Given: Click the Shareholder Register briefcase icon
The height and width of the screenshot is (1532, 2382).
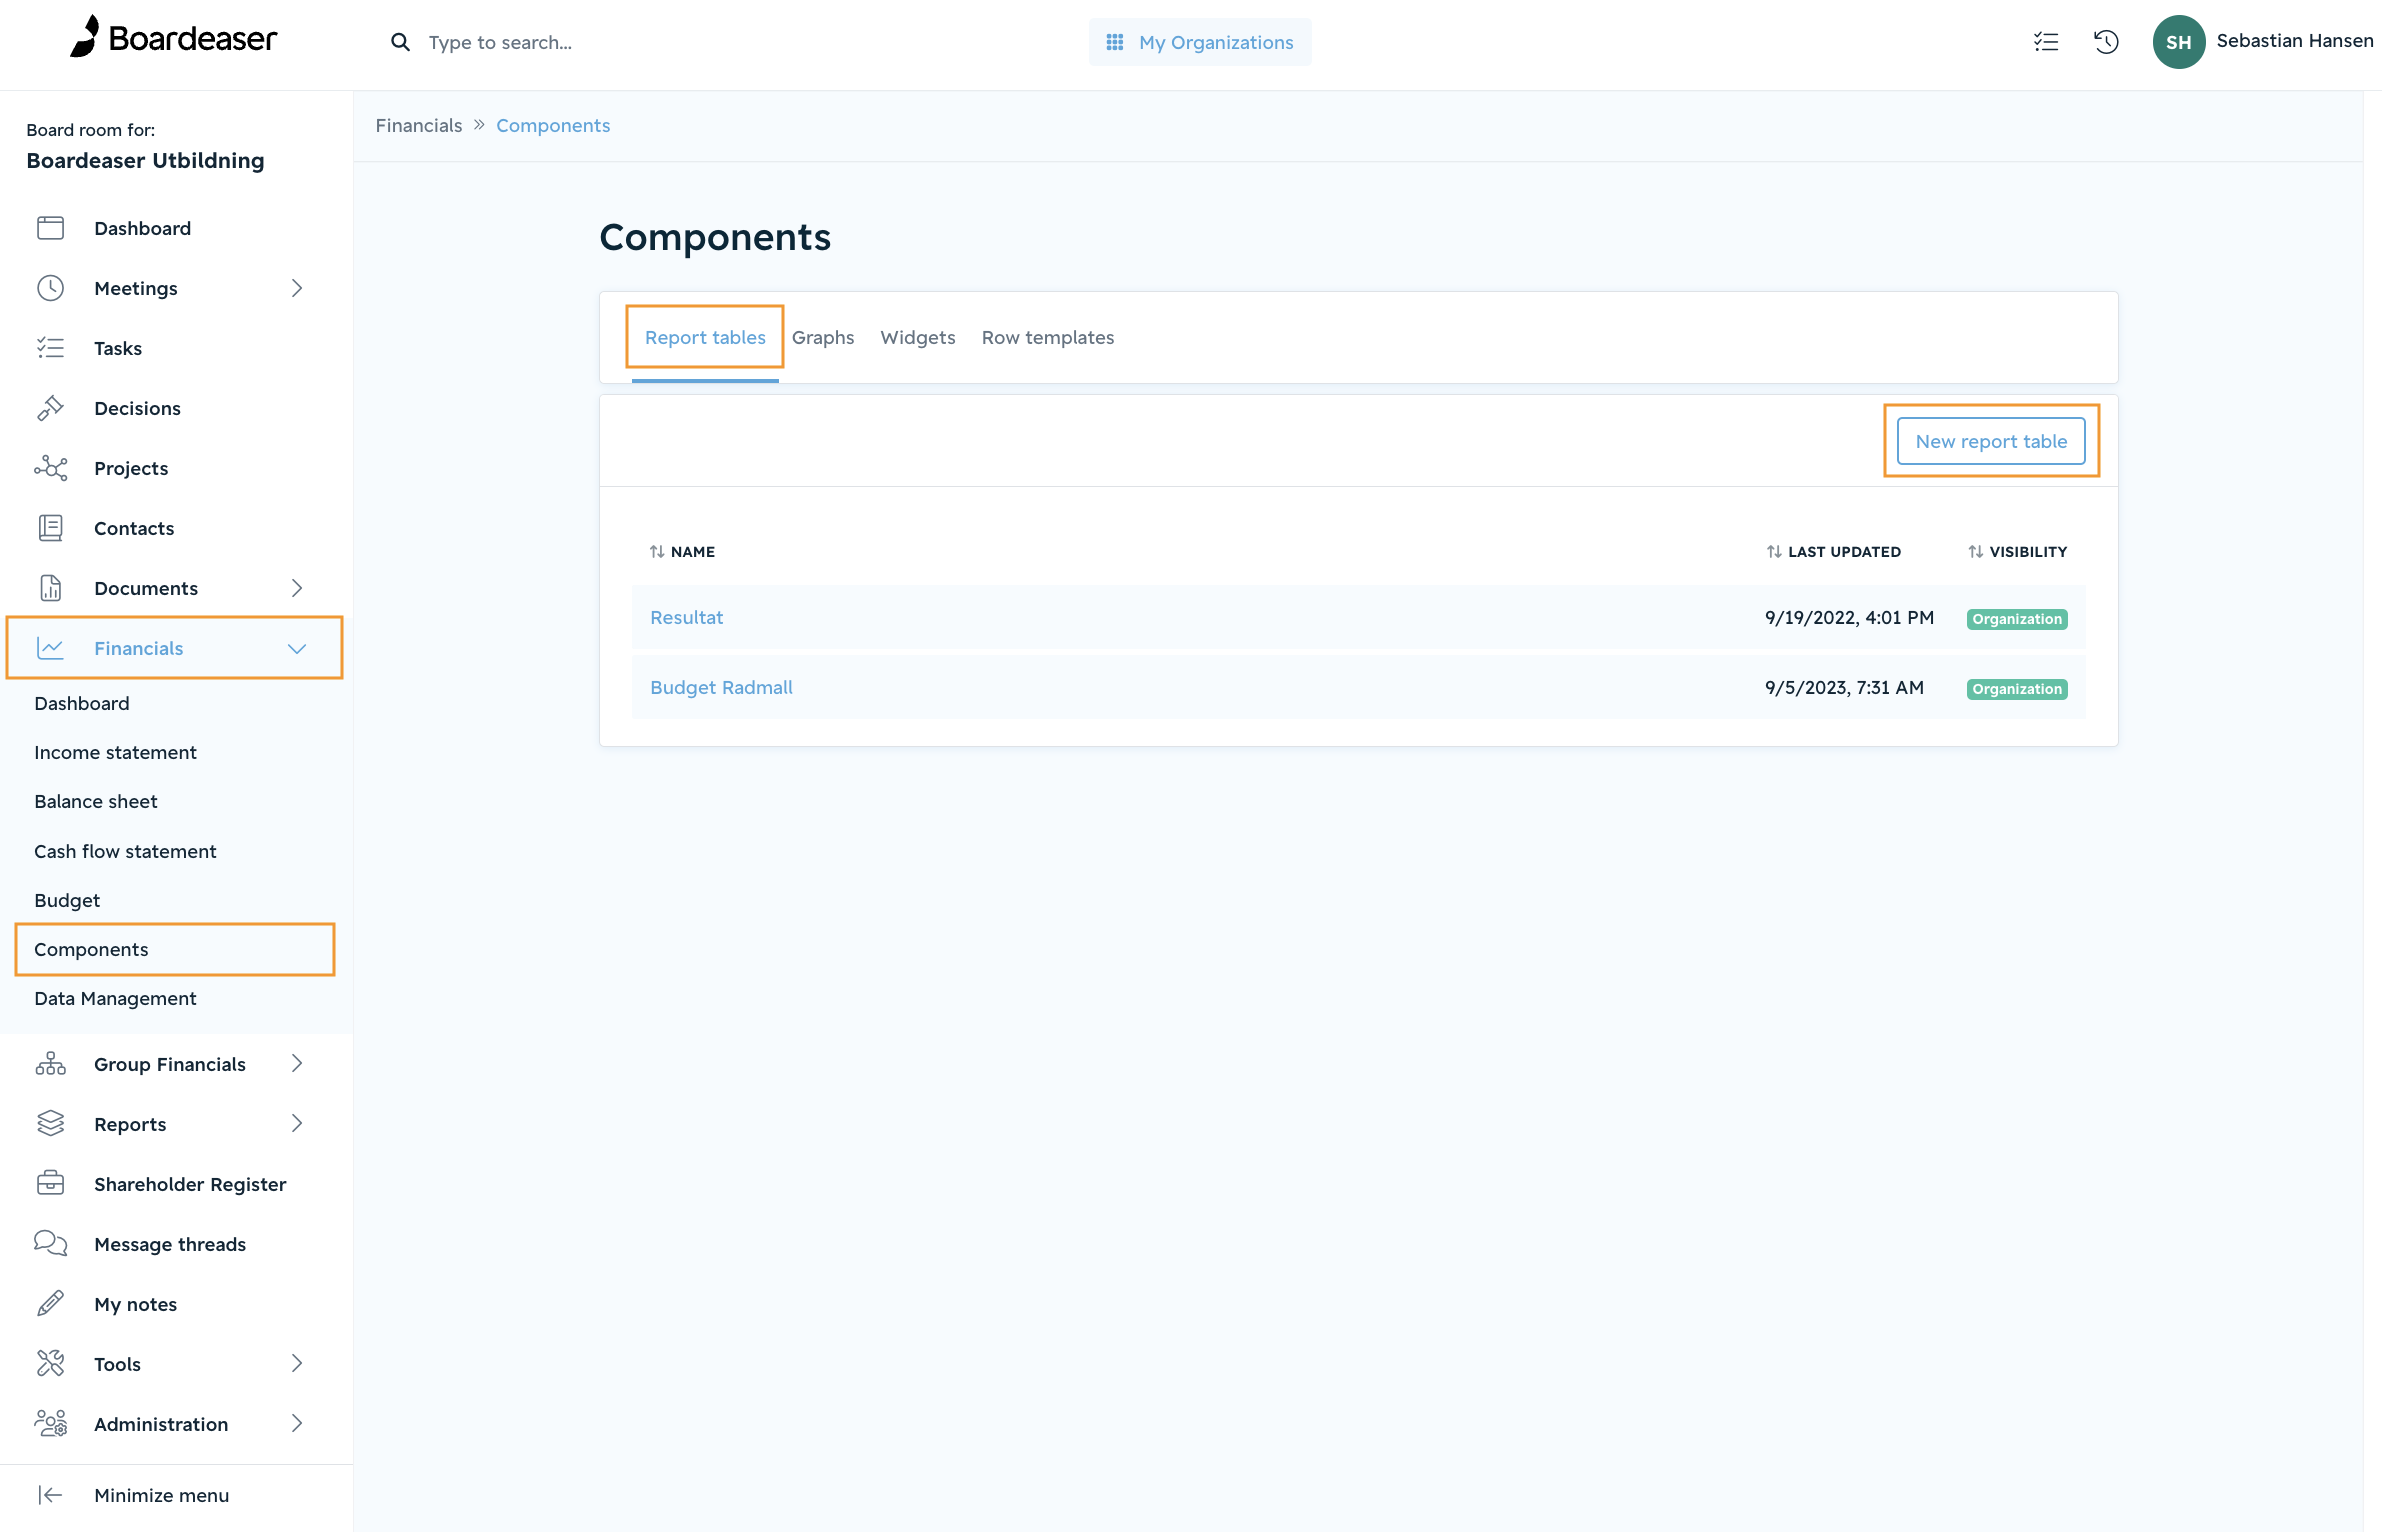Looking at the screenshot, I should [50, 1184].
